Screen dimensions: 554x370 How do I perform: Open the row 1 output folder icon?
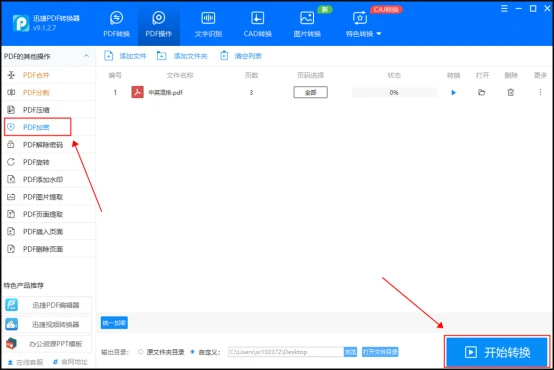pyautogui.click(x=482, y=93)
